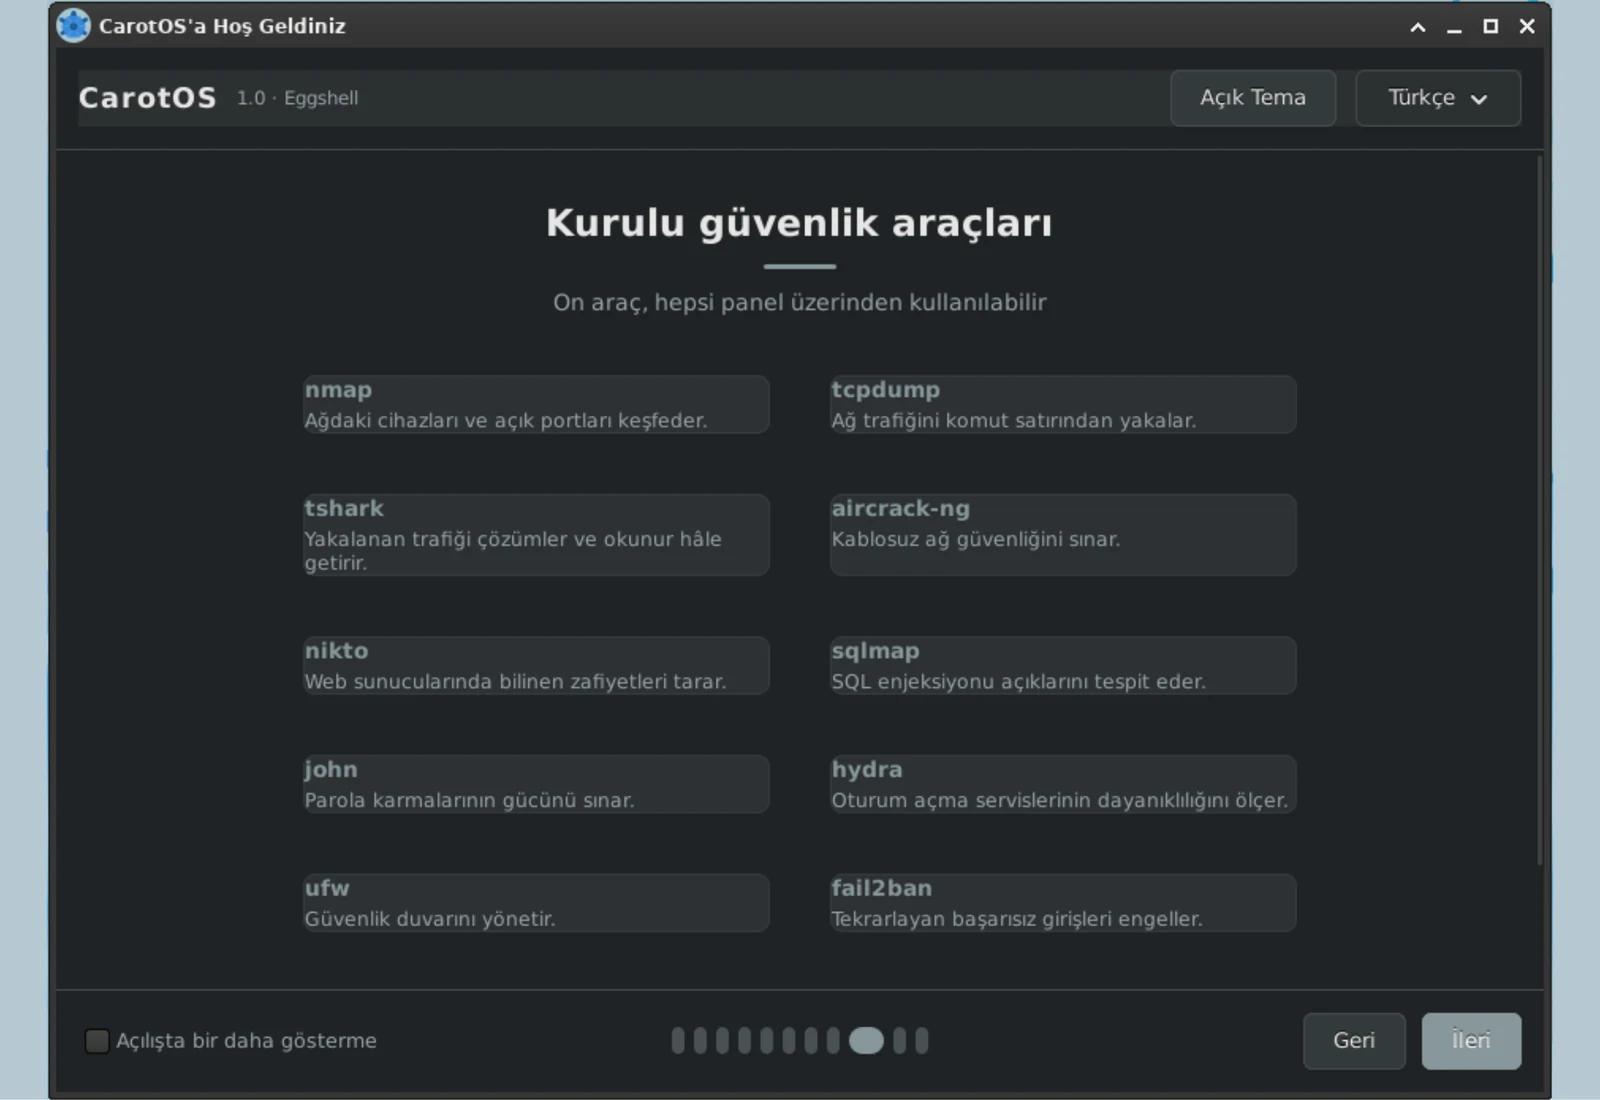
Task: Select the tcpdump tool card
Action: [x=1063, y=405]
